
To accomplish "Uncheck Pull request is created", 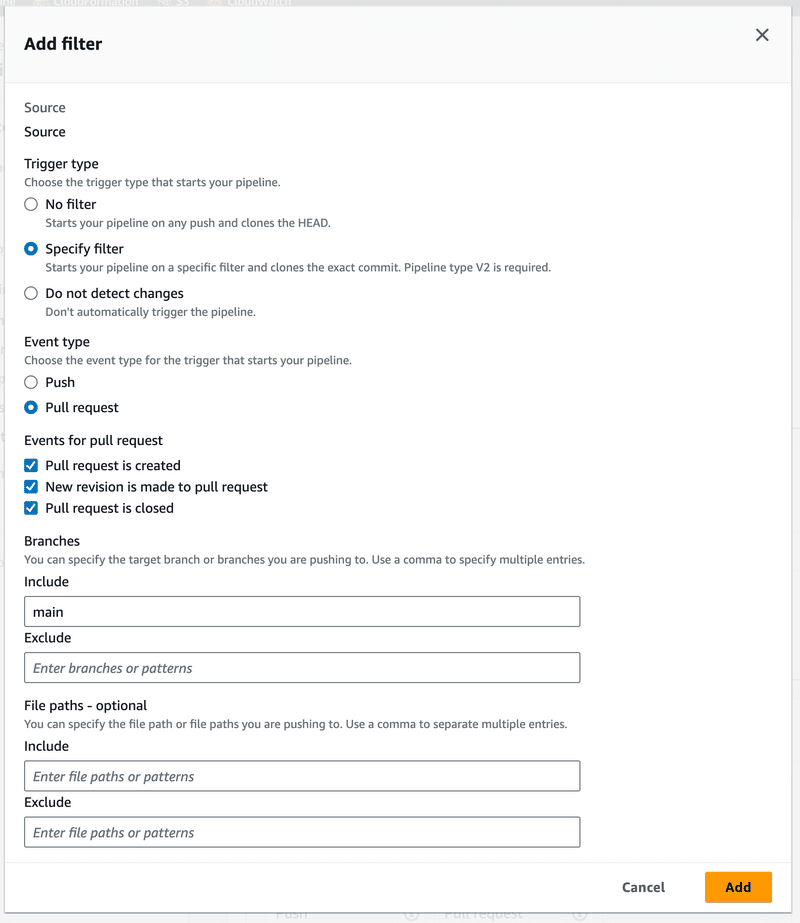I will pos(30,465).
